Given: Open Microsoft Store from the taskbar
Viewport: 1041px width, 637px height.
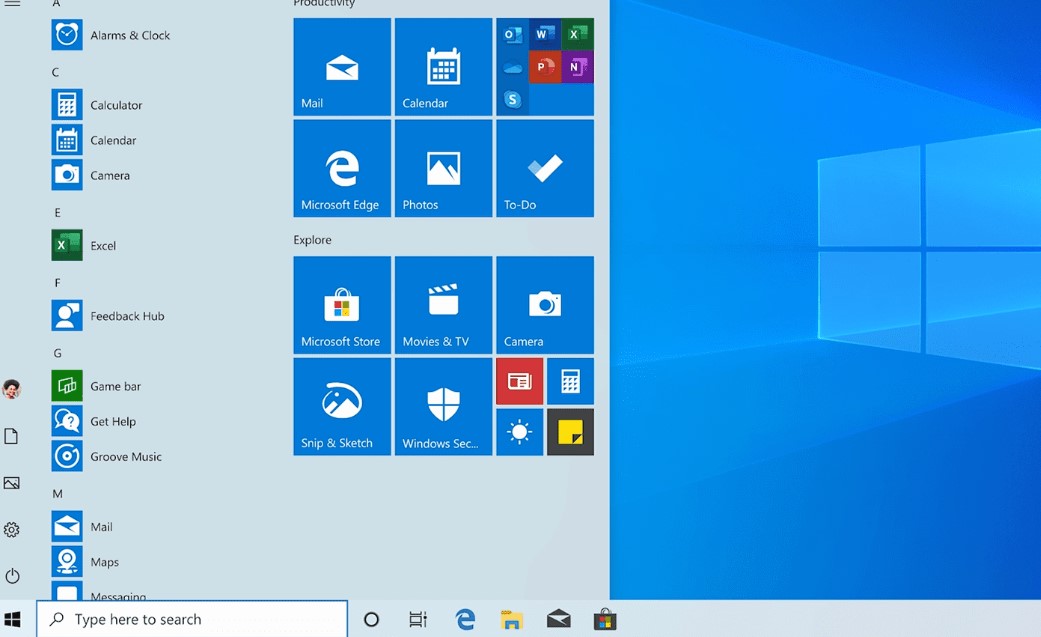Looking at the screenshot, I should (x=605, y=620).
